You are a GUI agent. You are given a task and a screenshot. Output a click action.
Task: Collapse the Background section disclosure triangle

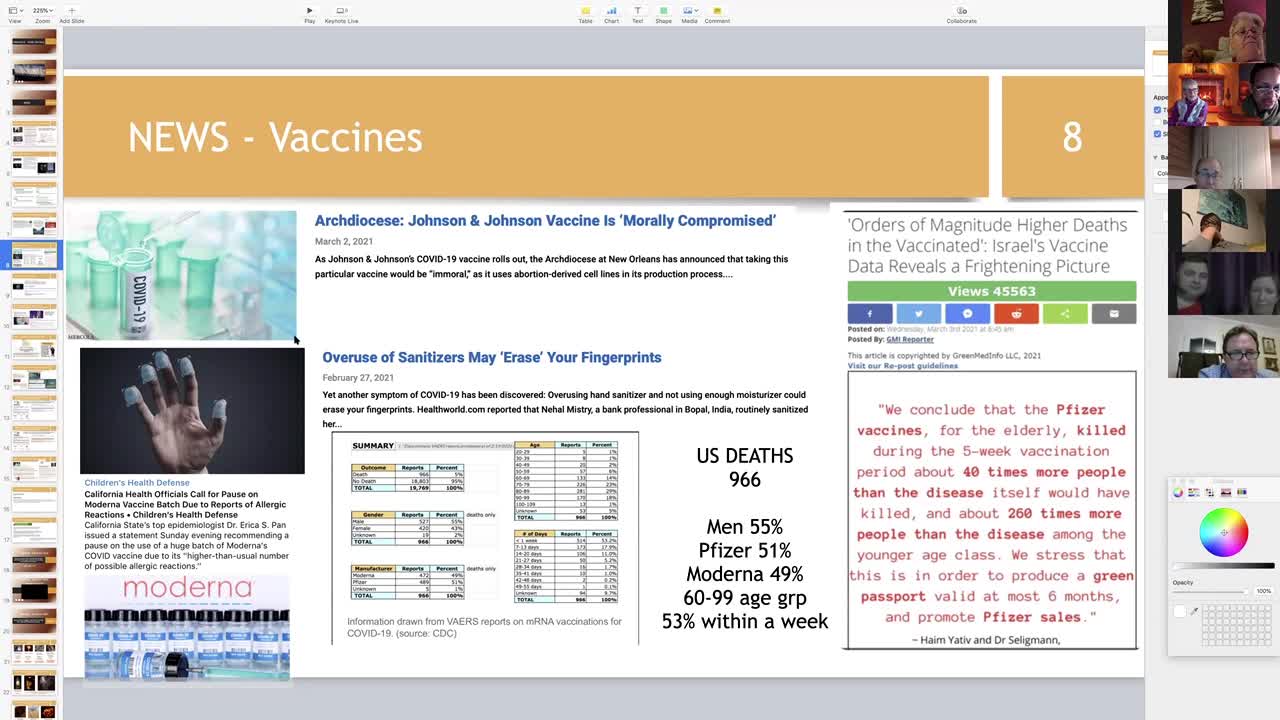click(x=1155, y=157)
